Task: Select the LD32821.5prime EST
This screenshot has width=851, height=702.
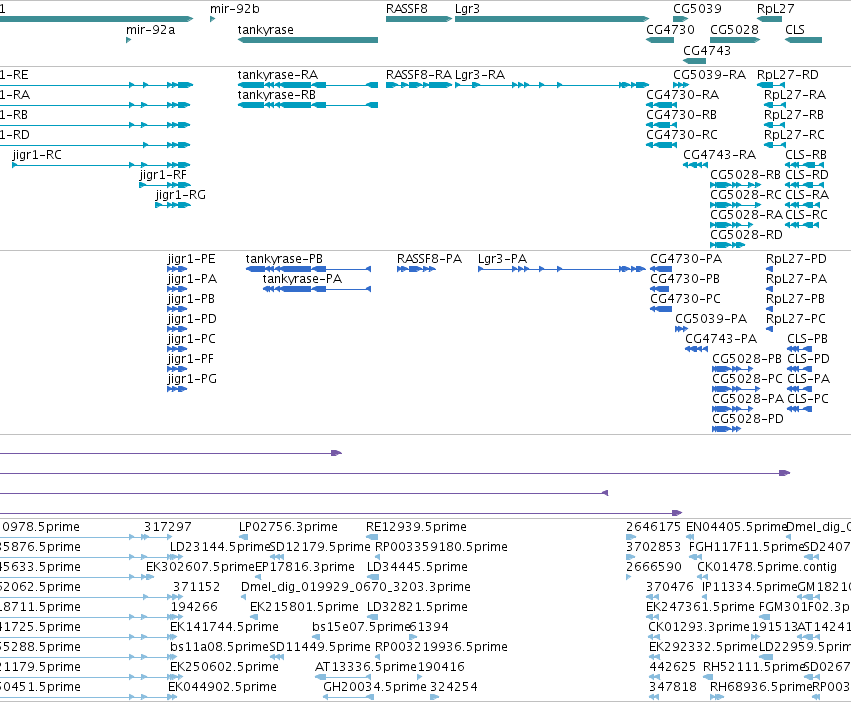Action: [x=373, y=617]
